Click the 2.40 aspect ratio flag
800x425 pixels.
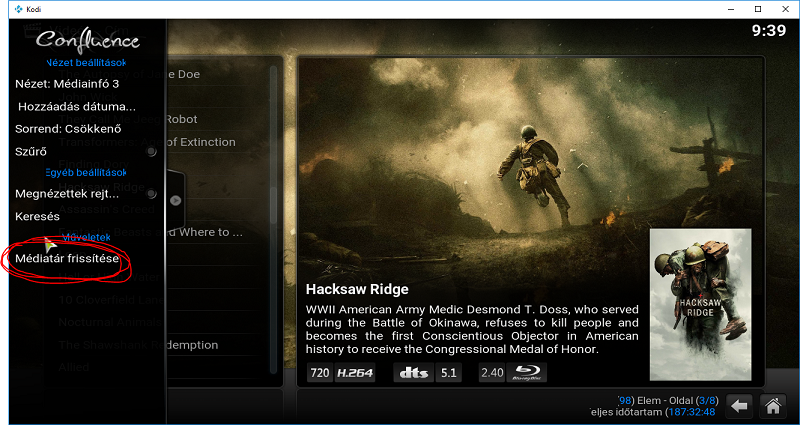(x=492, y=373)
